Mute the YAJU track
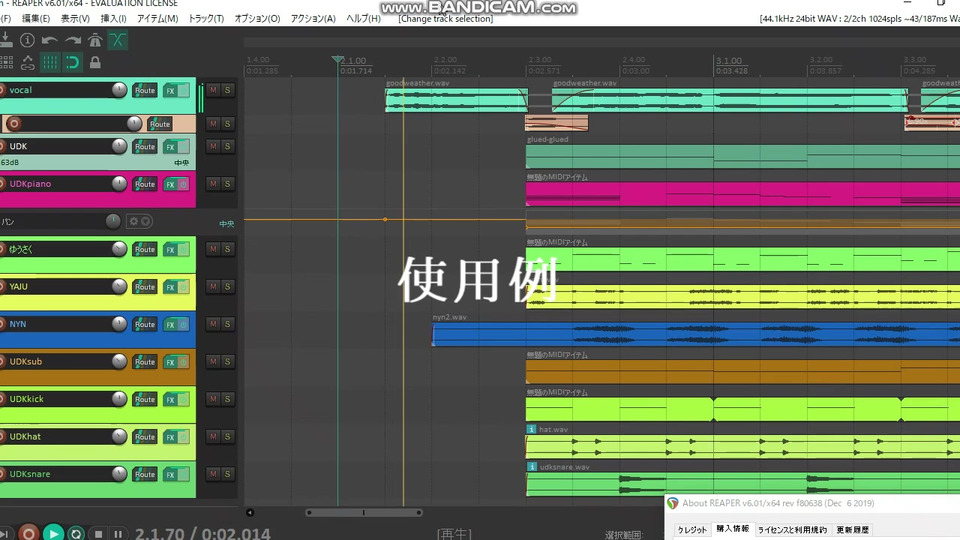Image resolution: width=960 pixels, height=540 pixels. pos(213,287)
